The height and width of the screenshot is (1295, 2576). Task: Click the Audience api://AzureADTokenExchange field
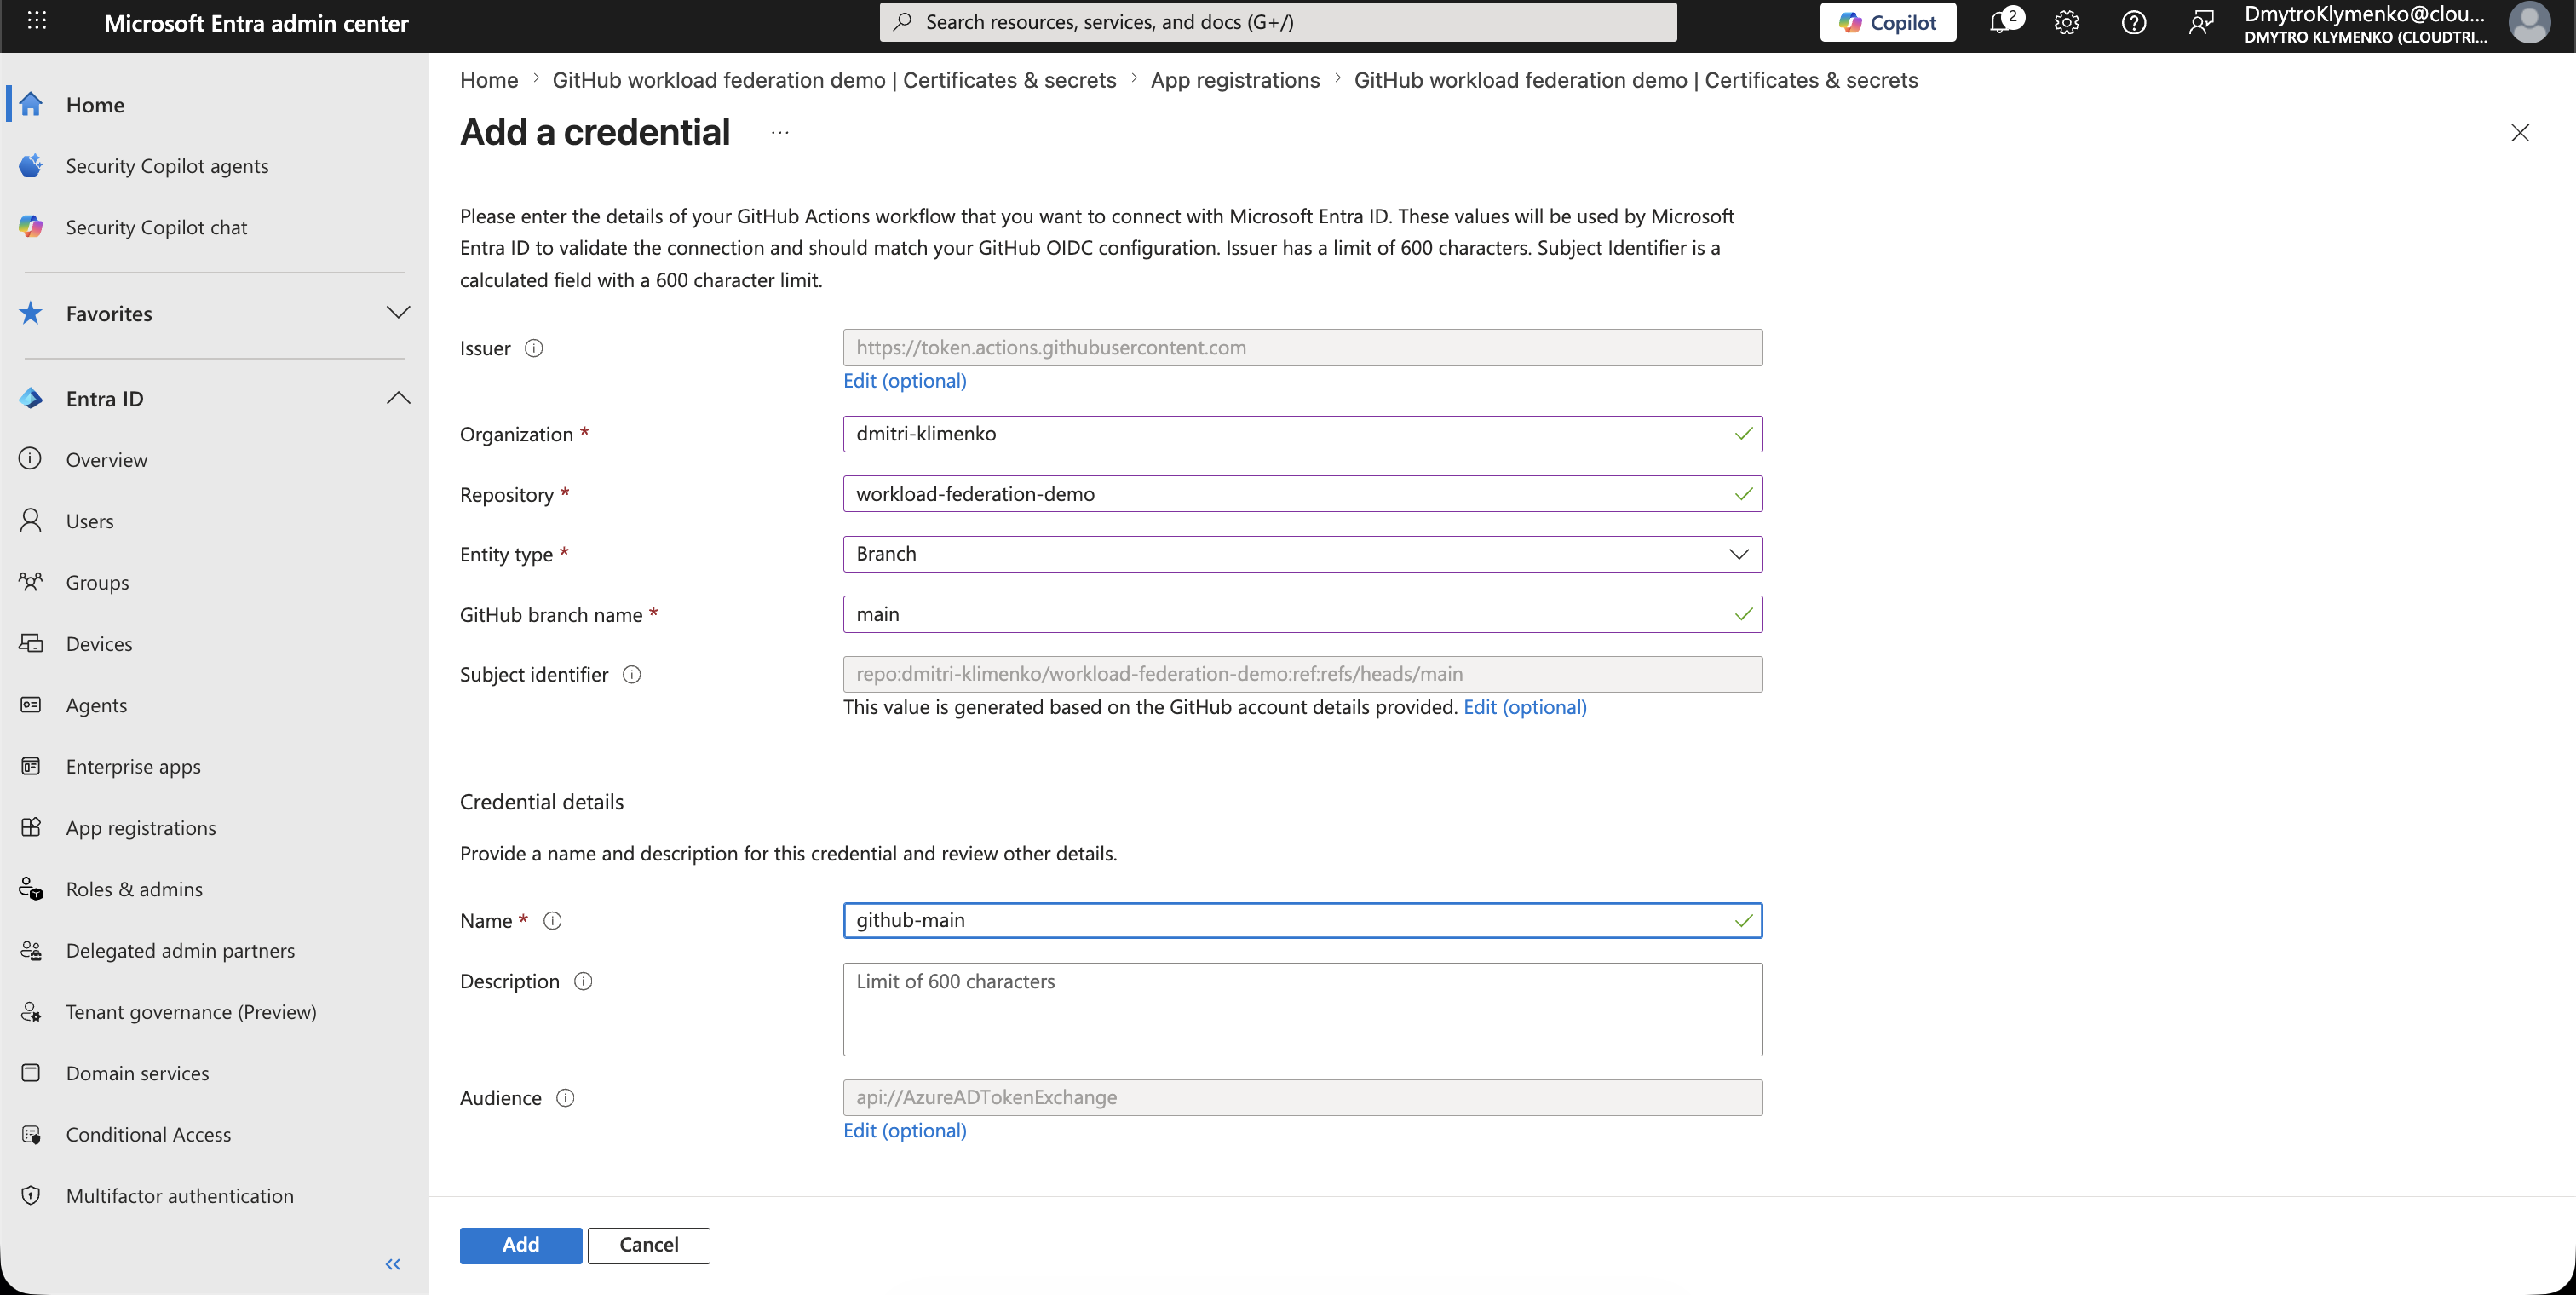point(1302,1097)
